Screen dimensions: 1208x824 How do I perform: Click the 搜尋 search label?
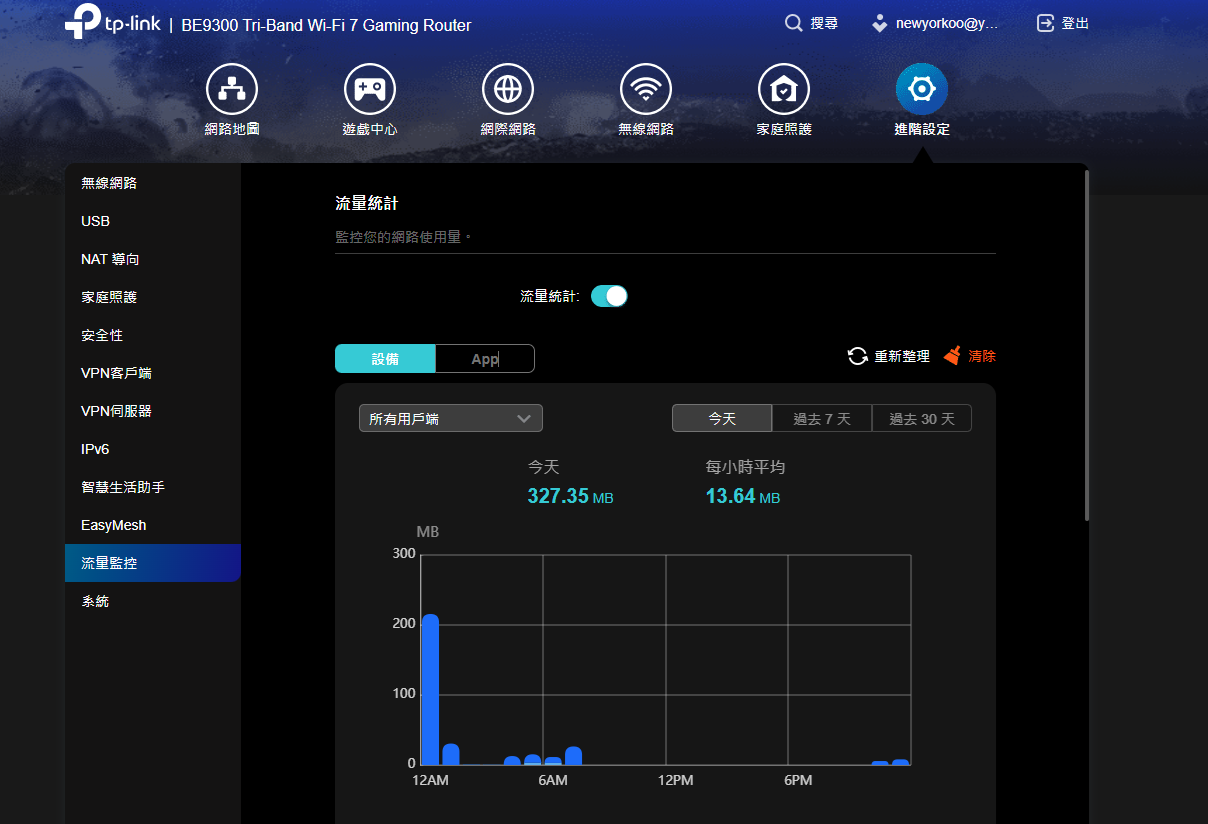[x=824, y=23]
